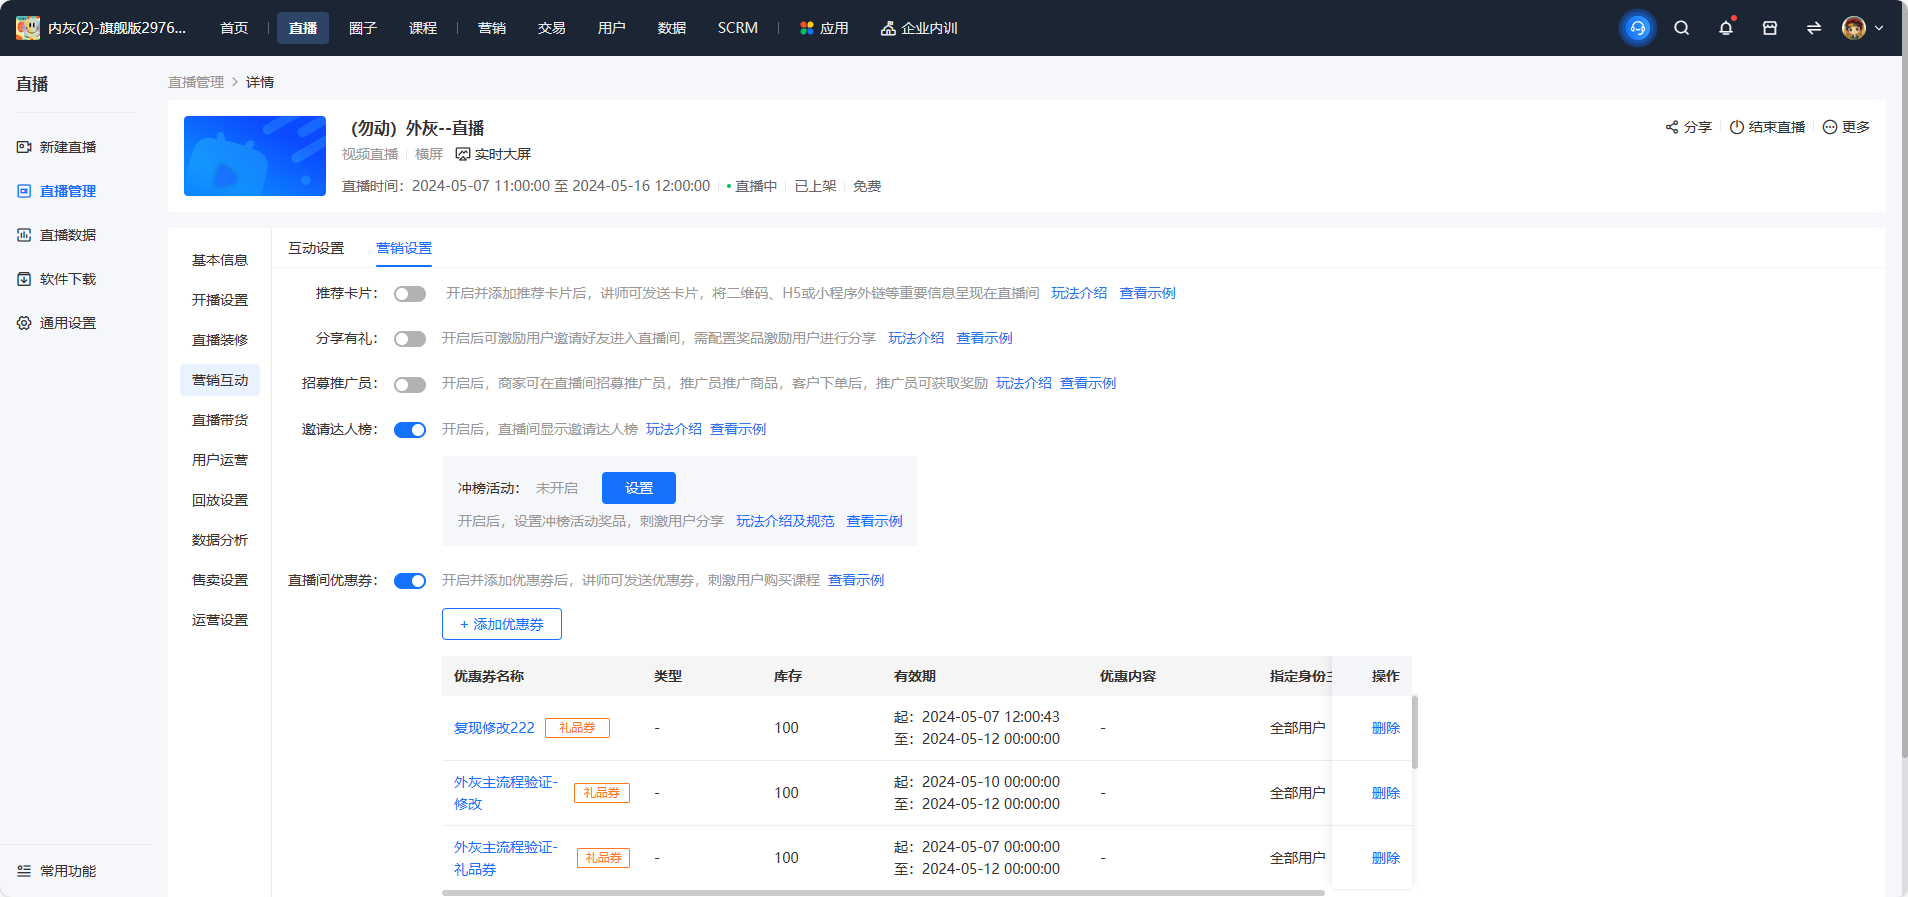Open 圈子 in top navigation
This screenshot has width=1908, height=897.
click(363, 28)
